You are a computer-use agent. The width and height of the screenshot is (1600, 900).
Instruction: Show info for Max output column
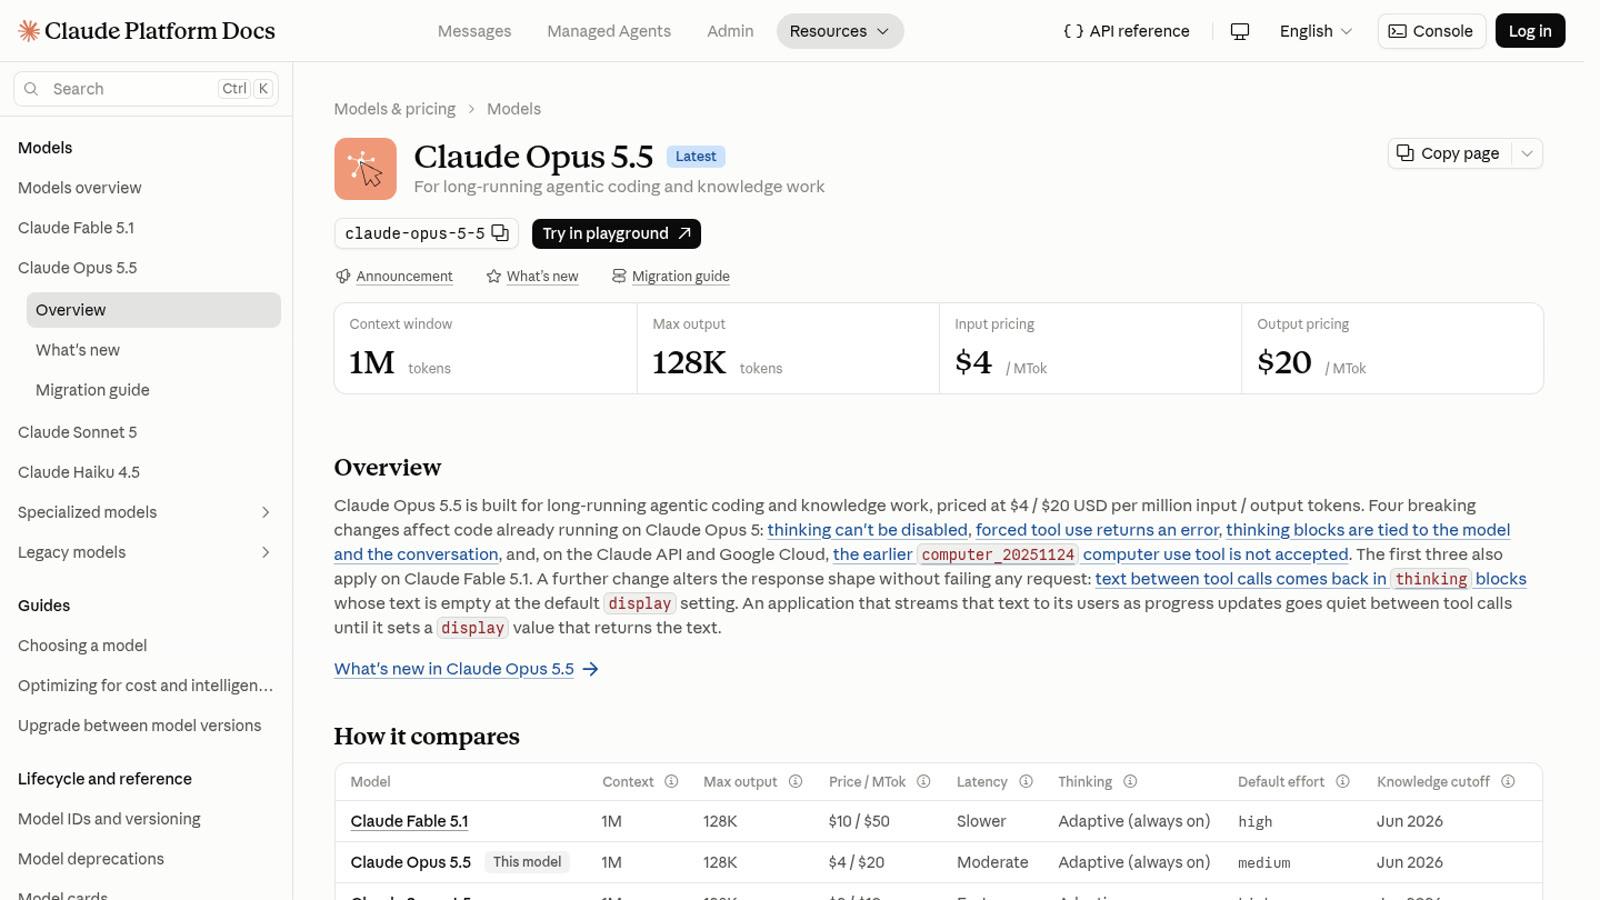click(x=795, y=782)
